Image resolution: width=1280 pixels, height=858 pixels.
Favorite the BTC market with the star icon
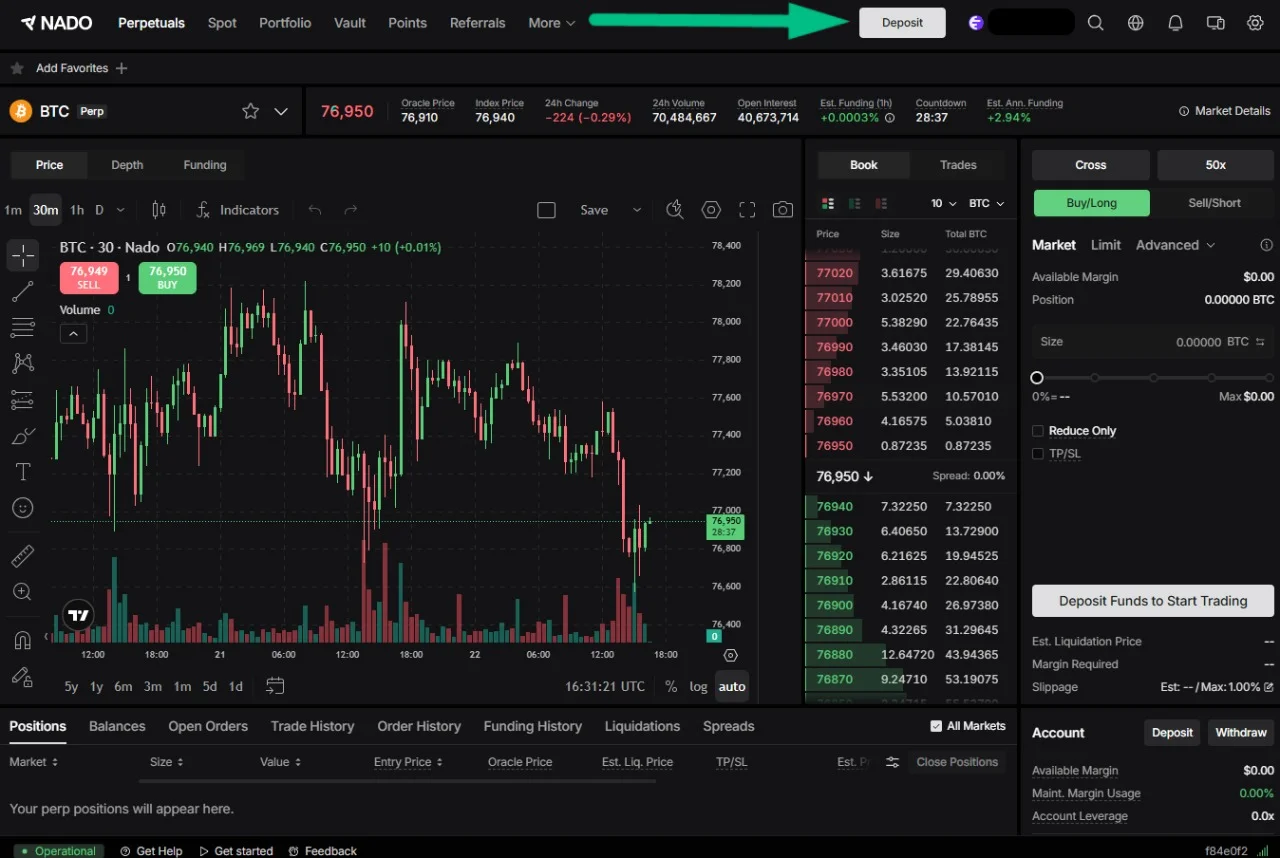(x=251, y=111)
